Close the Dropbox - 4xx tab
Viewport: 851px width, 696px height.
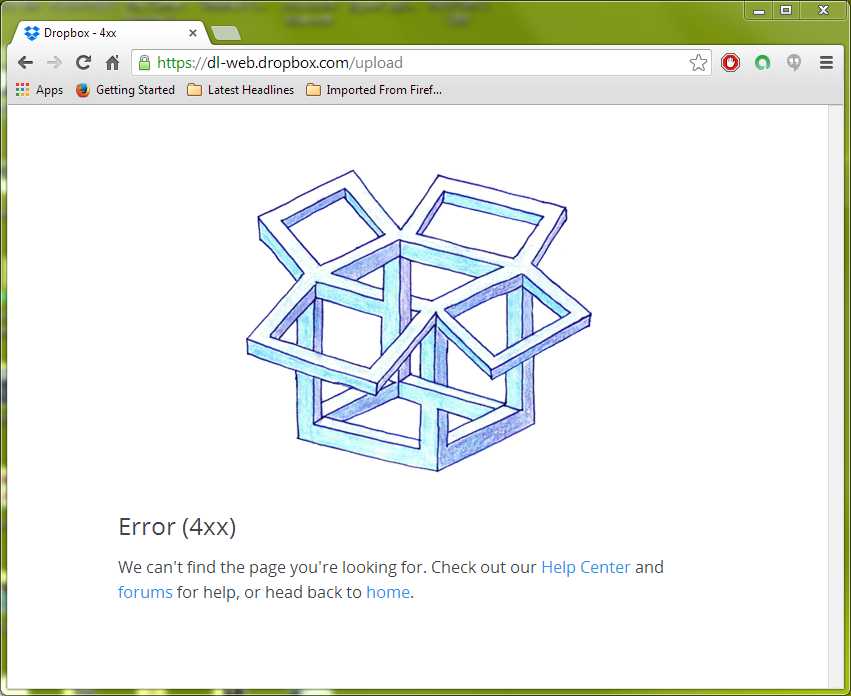click(x=193, y=33)
